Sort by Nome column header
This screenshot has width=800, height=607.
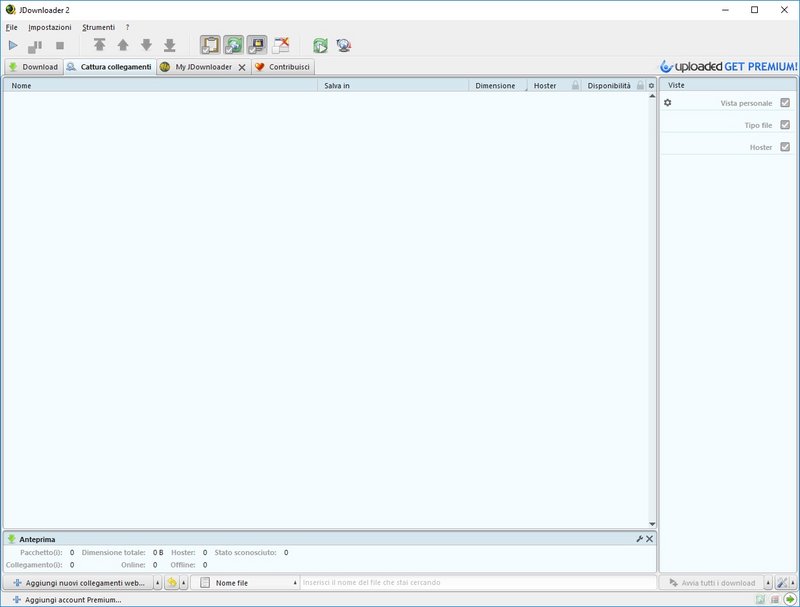tap(160, 86)
